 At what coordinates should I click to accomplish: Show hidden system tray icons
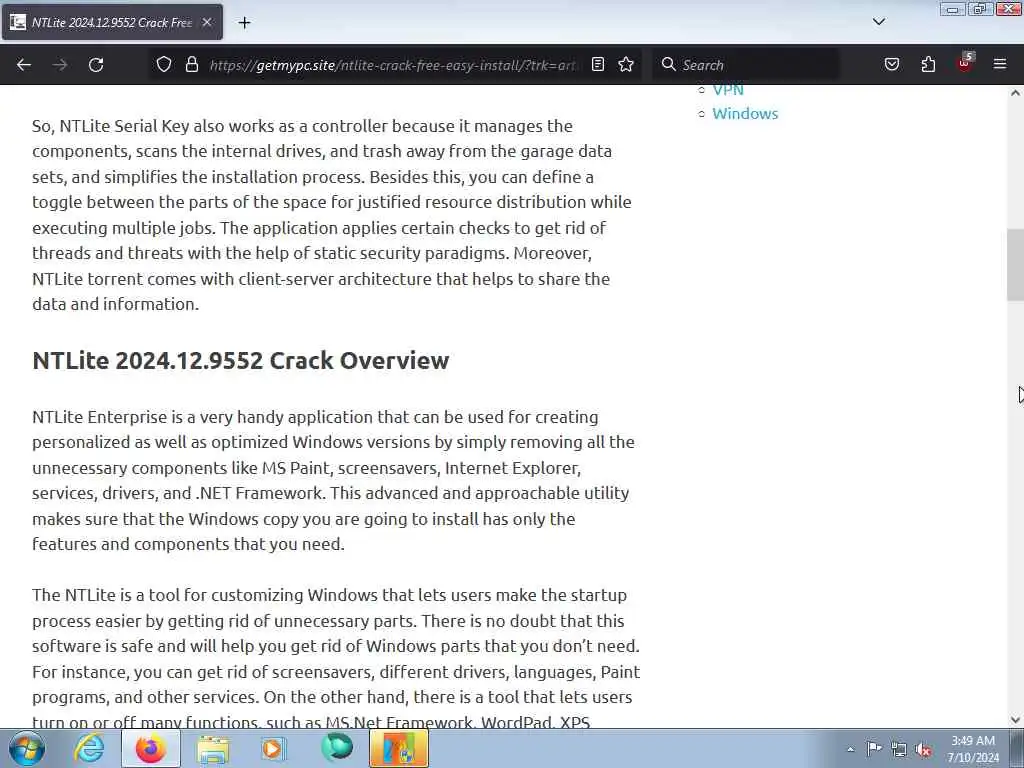pyautogui.click(x=850, y=749)
